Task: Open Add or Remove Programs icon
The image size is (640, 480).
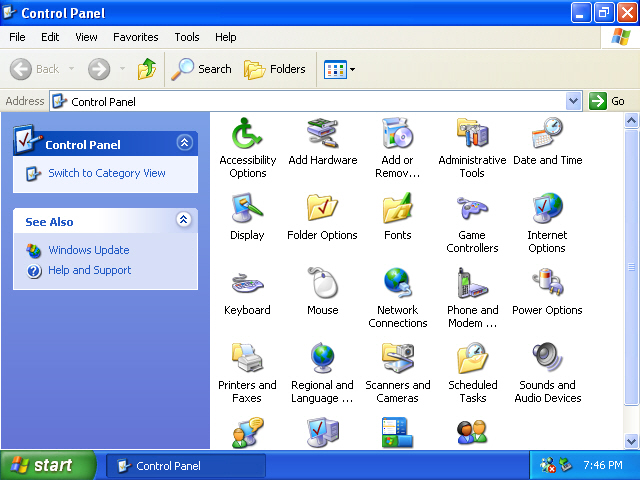Action: (x=398, y=133)
